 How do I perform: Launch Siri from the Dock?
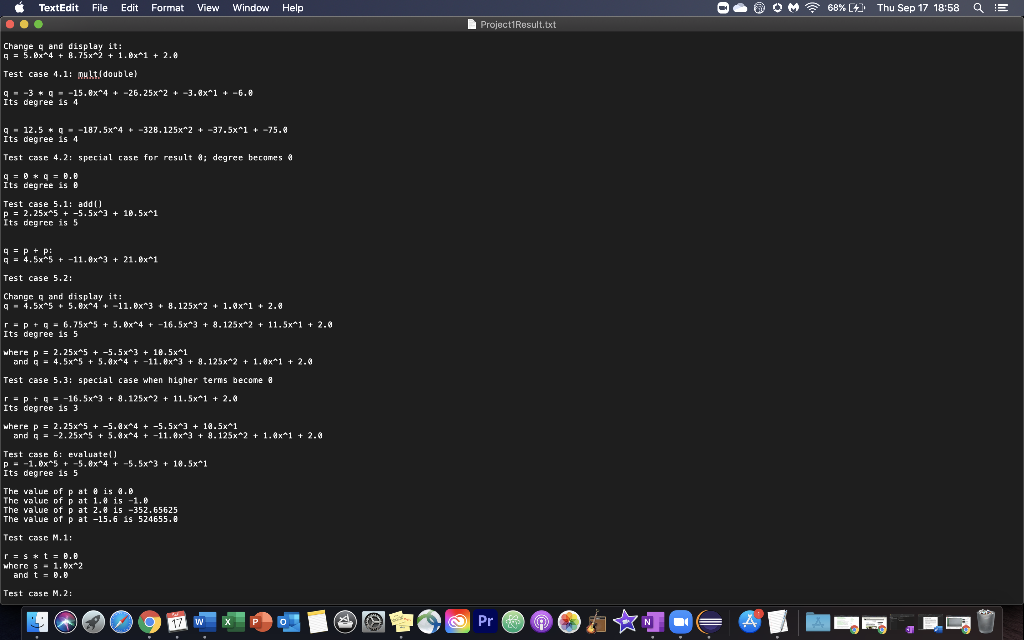65,622
